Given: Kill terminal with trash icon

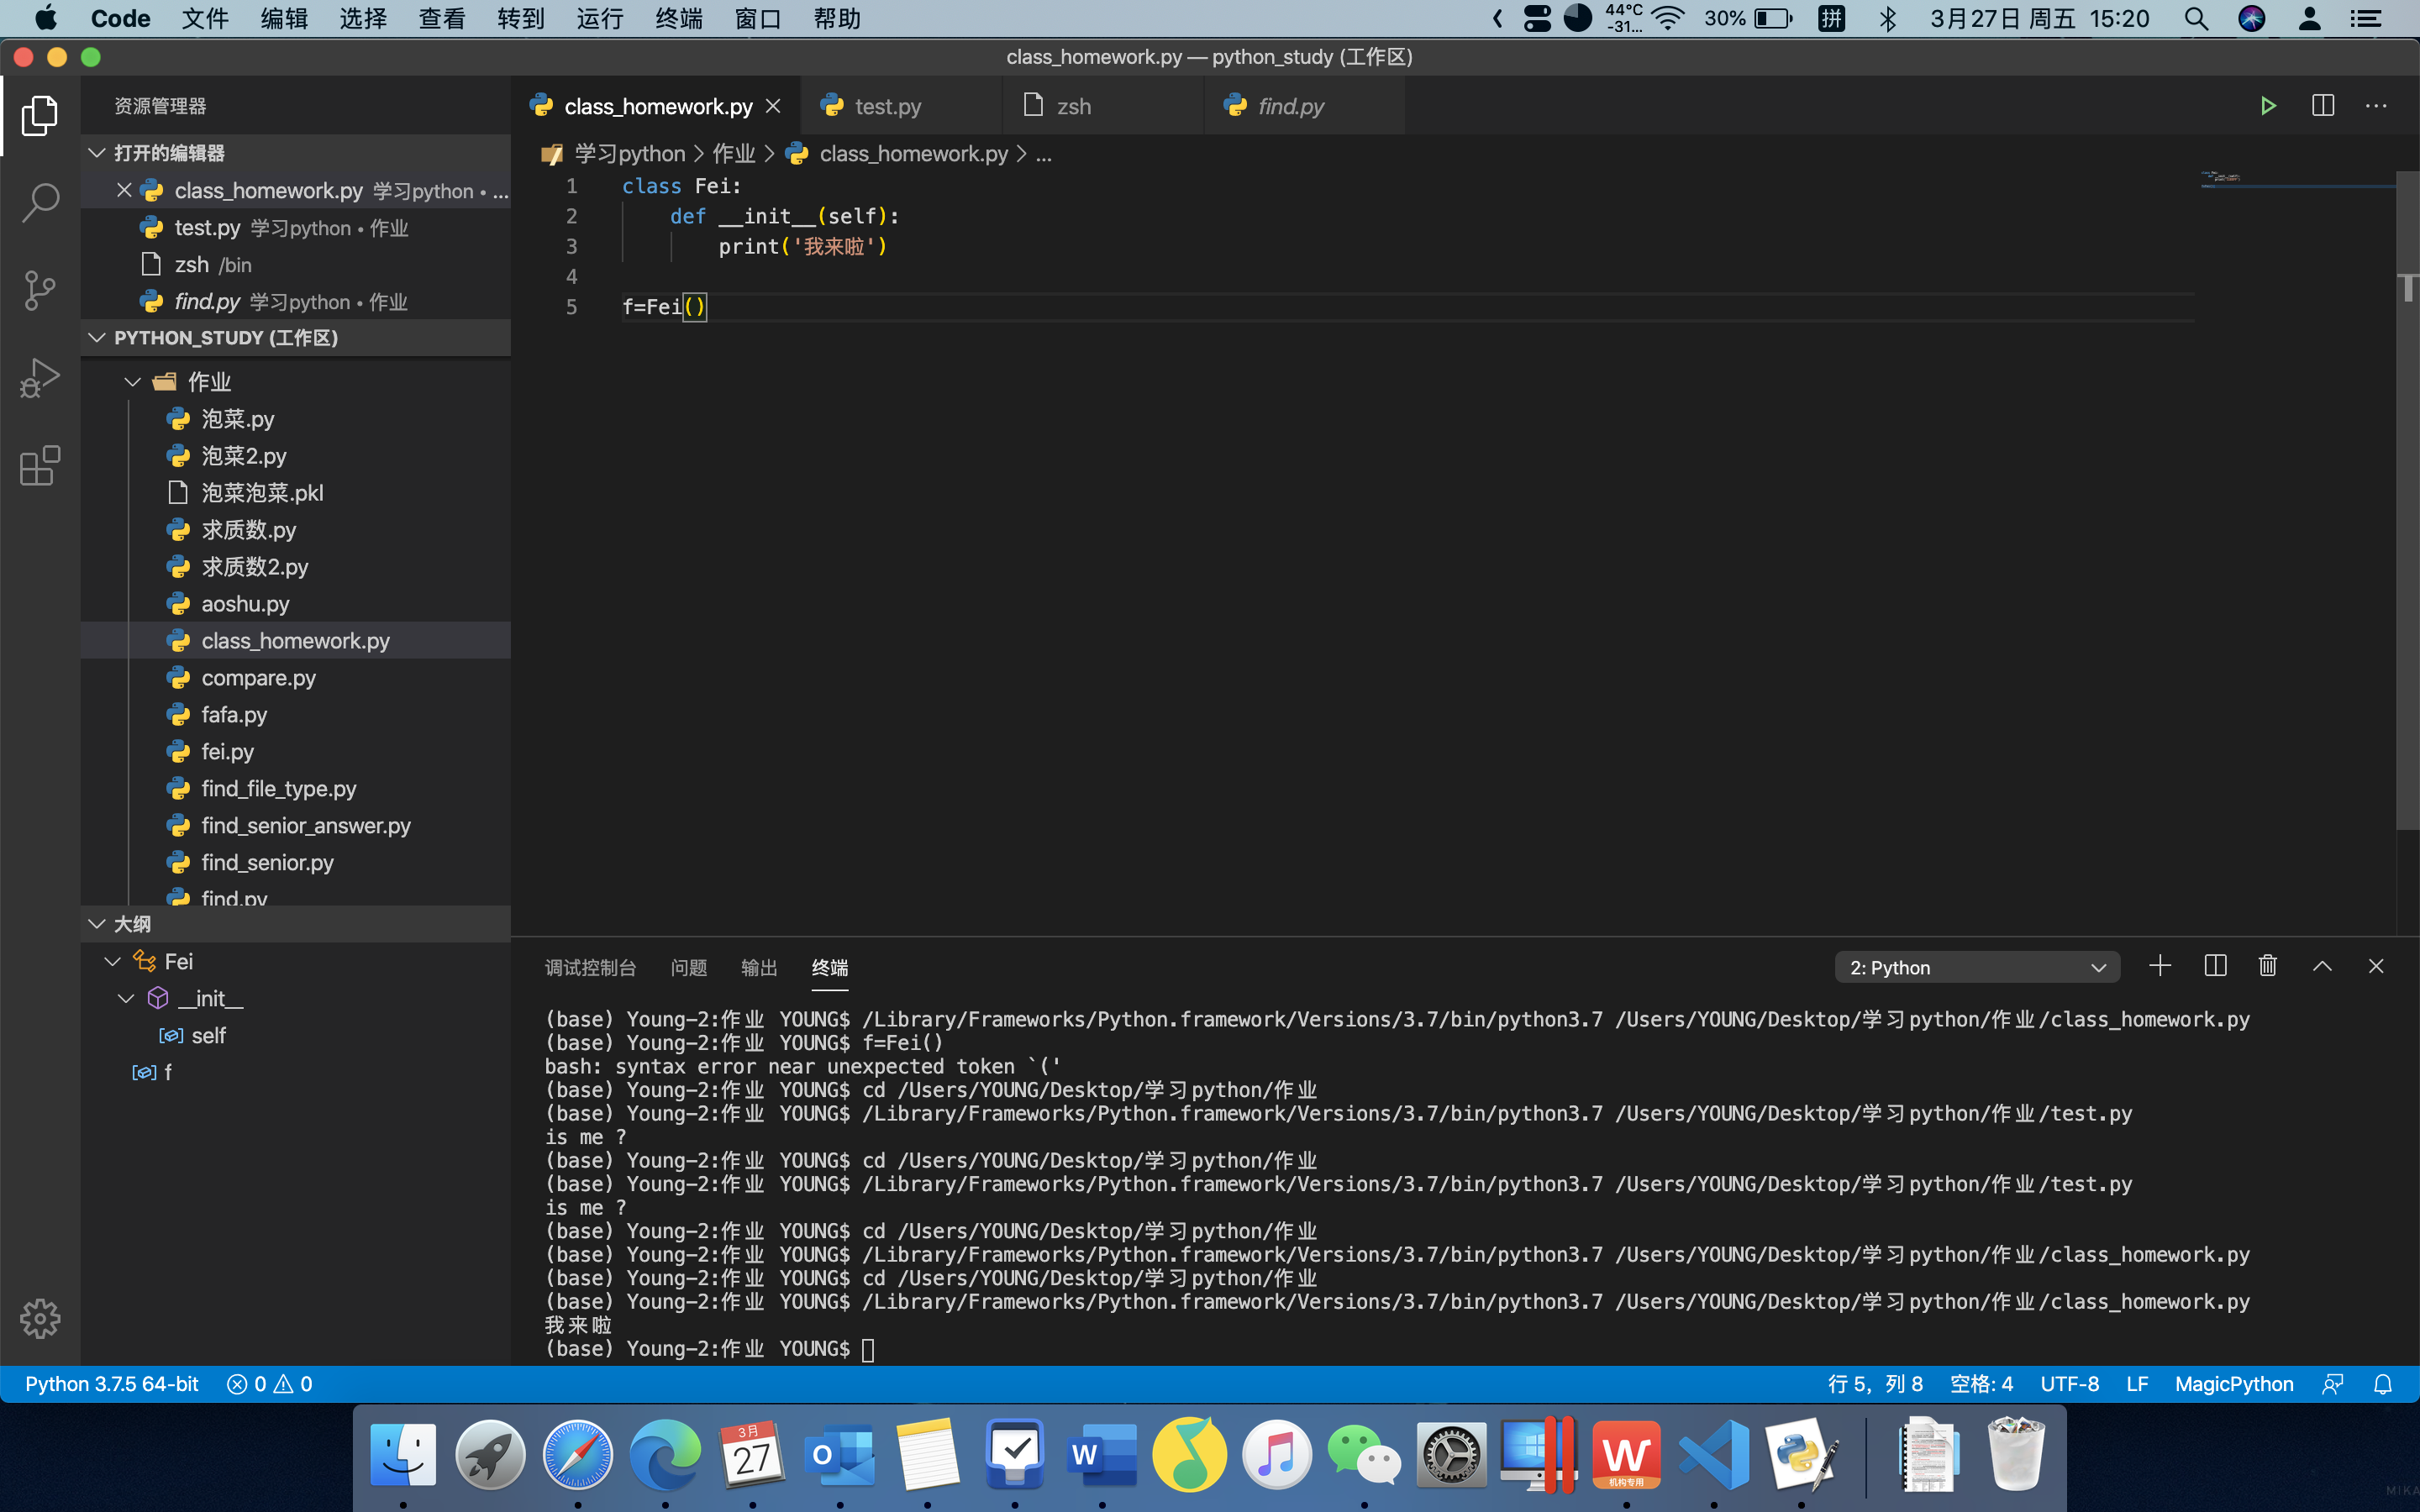Looking at the screenshot, I should point(2268,966).
